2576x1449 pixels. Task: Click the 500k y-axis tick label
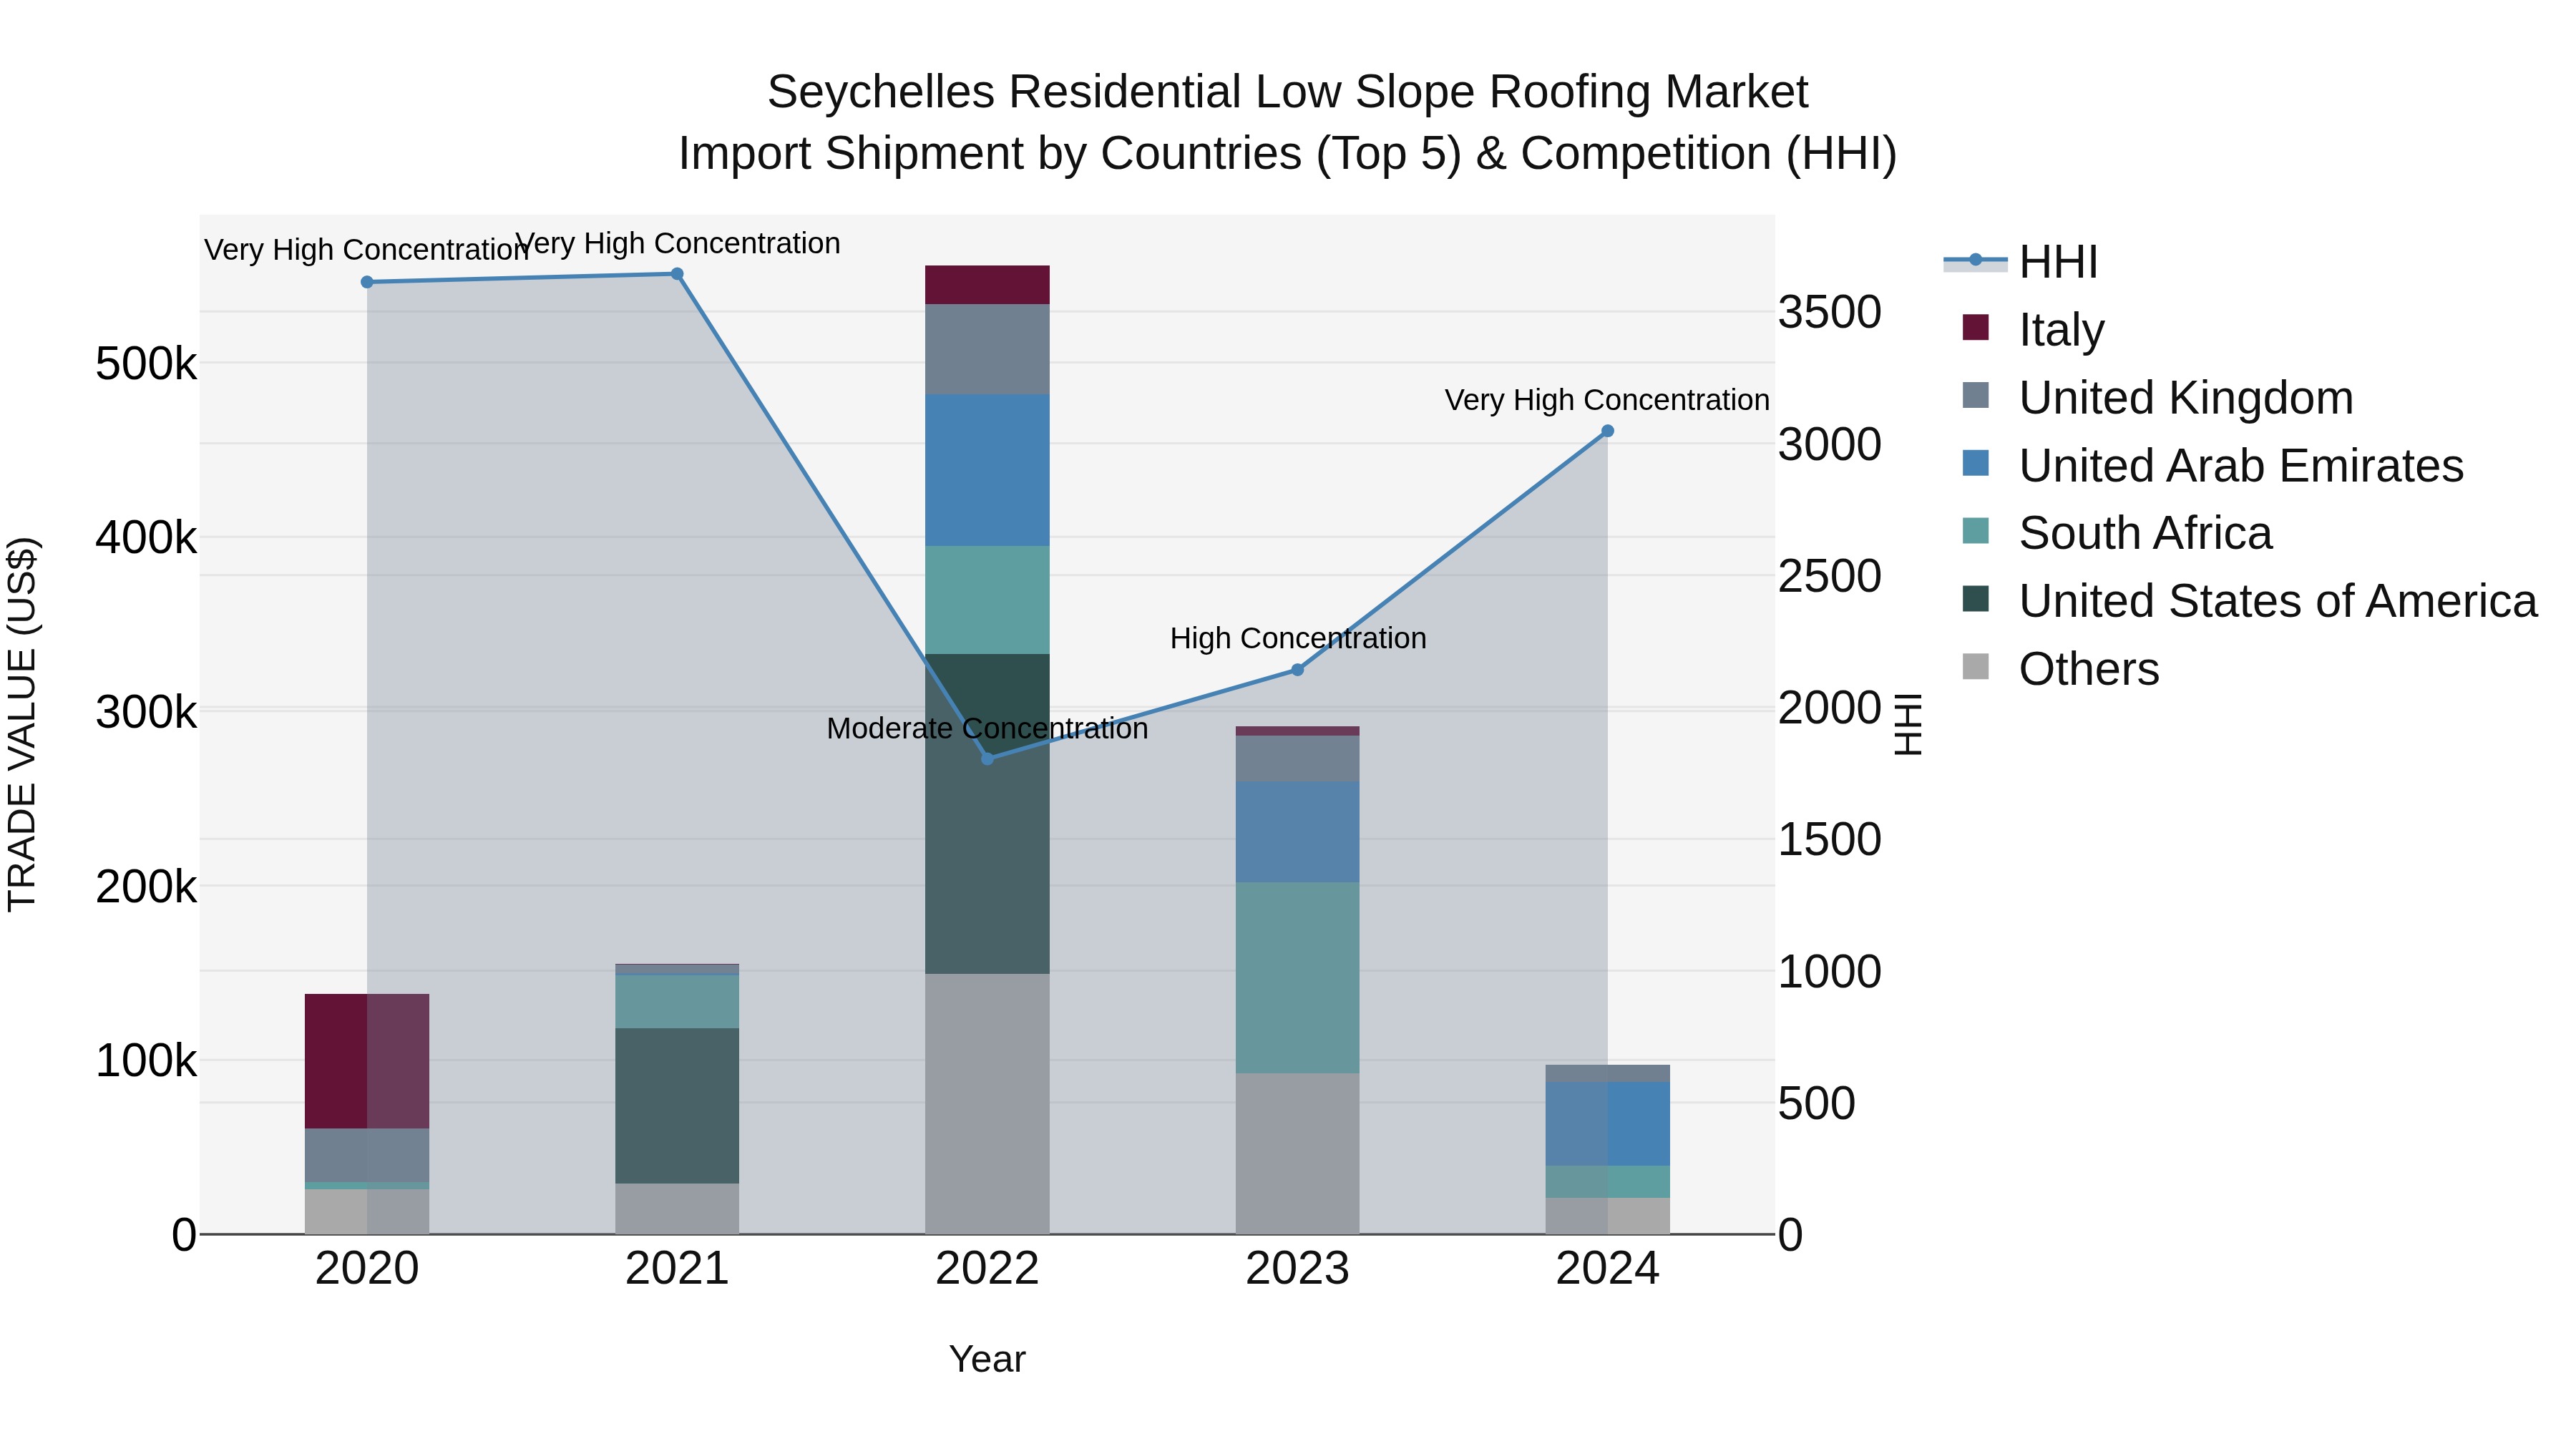coord(146,364)
